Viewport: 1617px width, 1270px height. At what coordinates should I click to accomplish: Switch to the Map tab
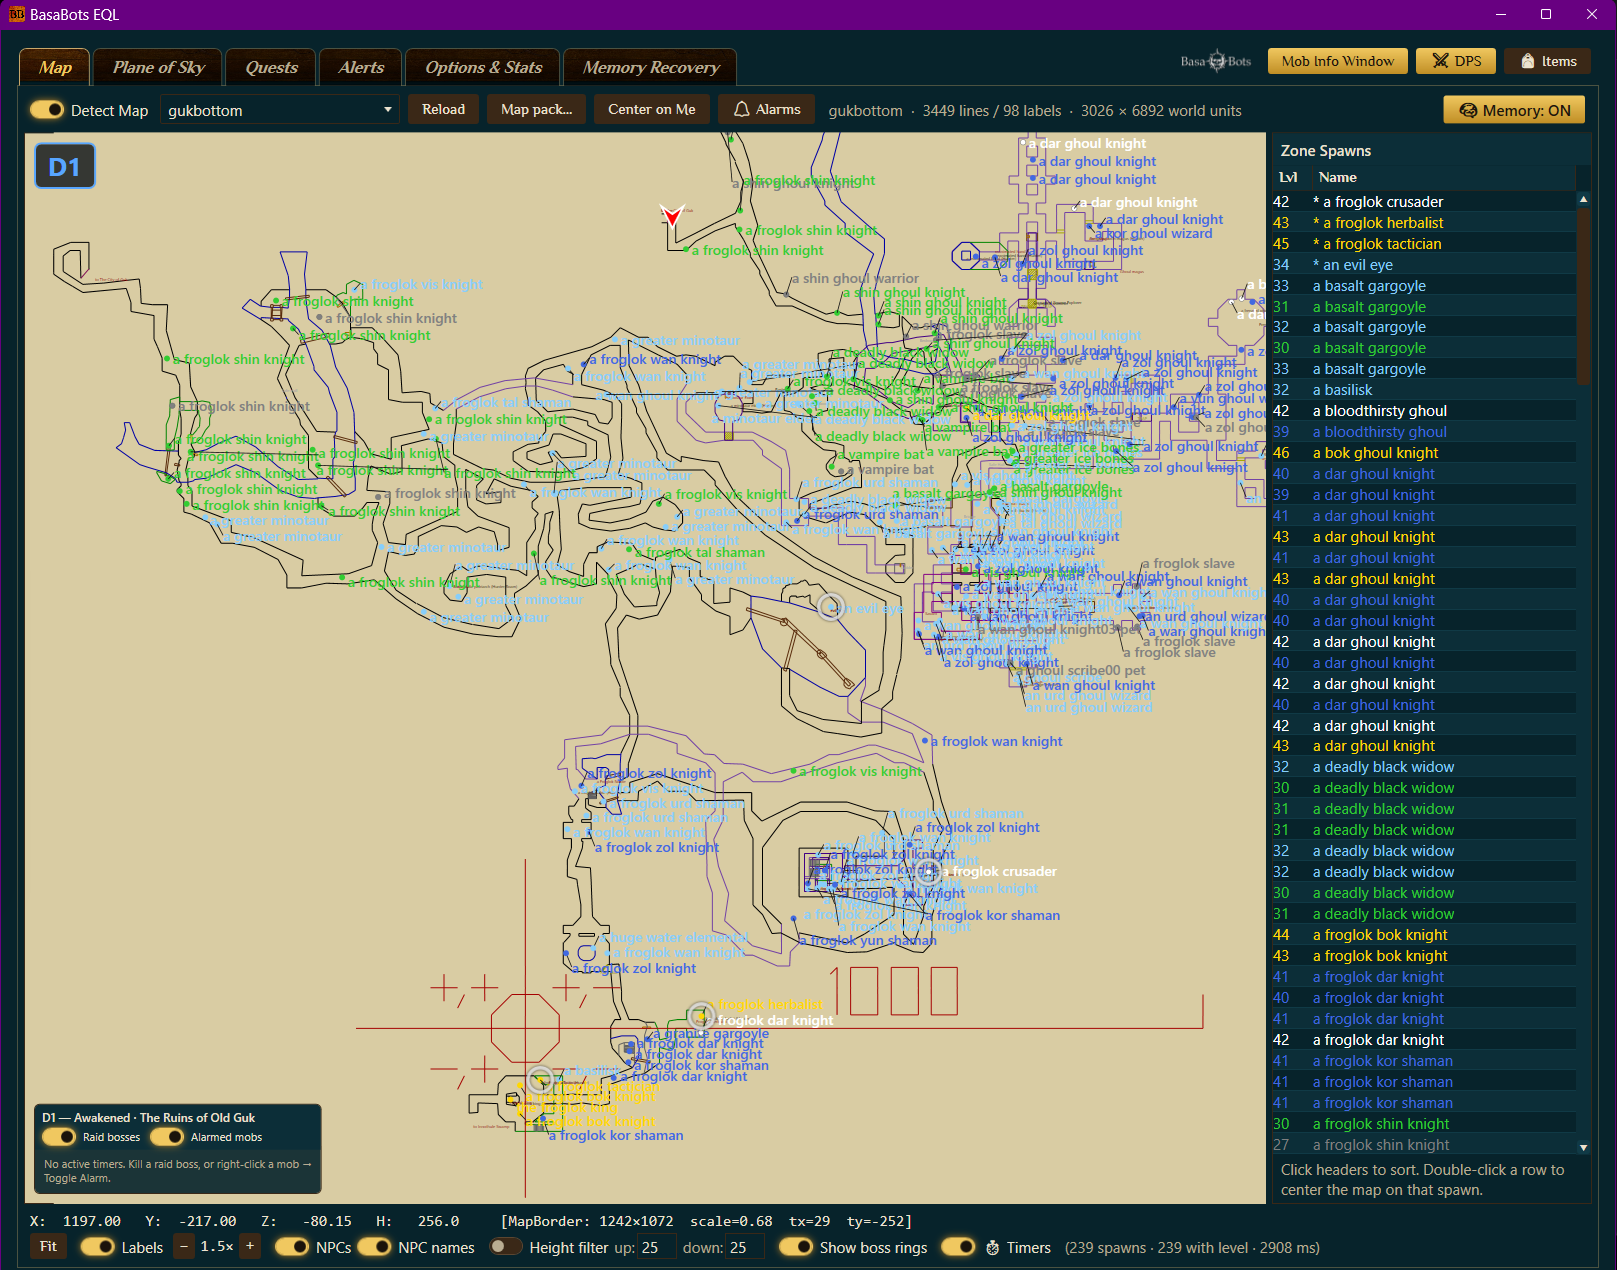point(55,67)
